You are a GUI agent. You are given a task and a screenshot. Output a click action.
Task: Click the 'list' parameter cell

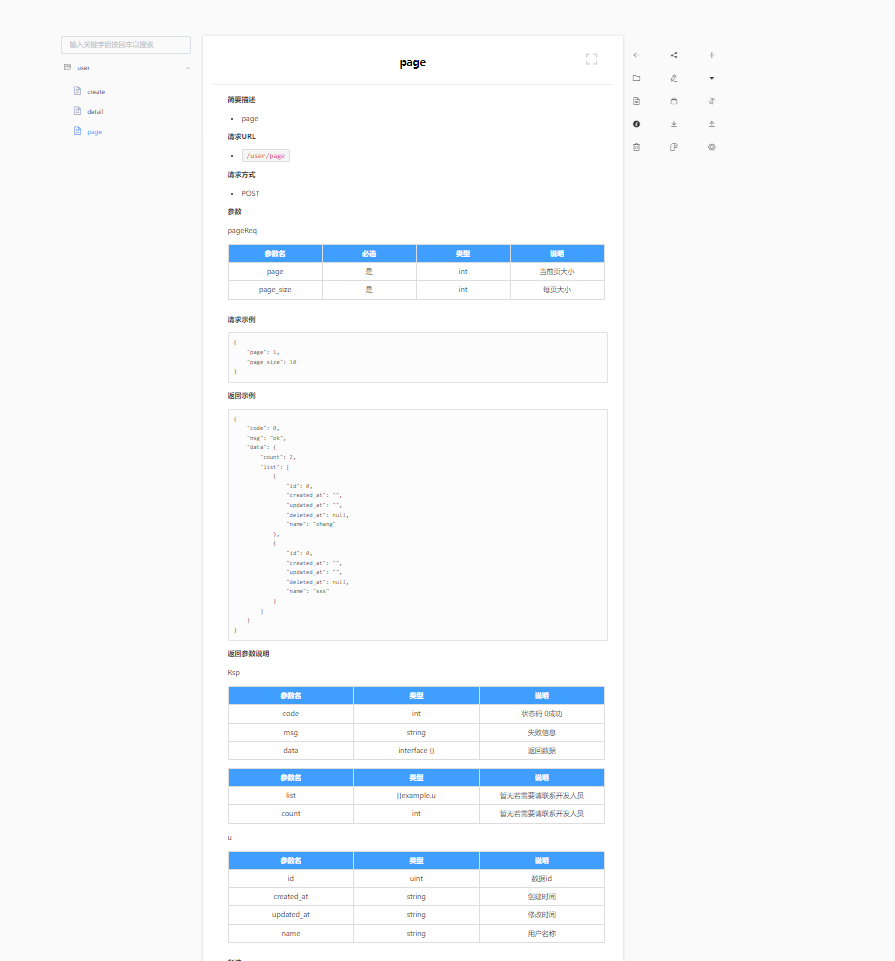pos(291,796)
